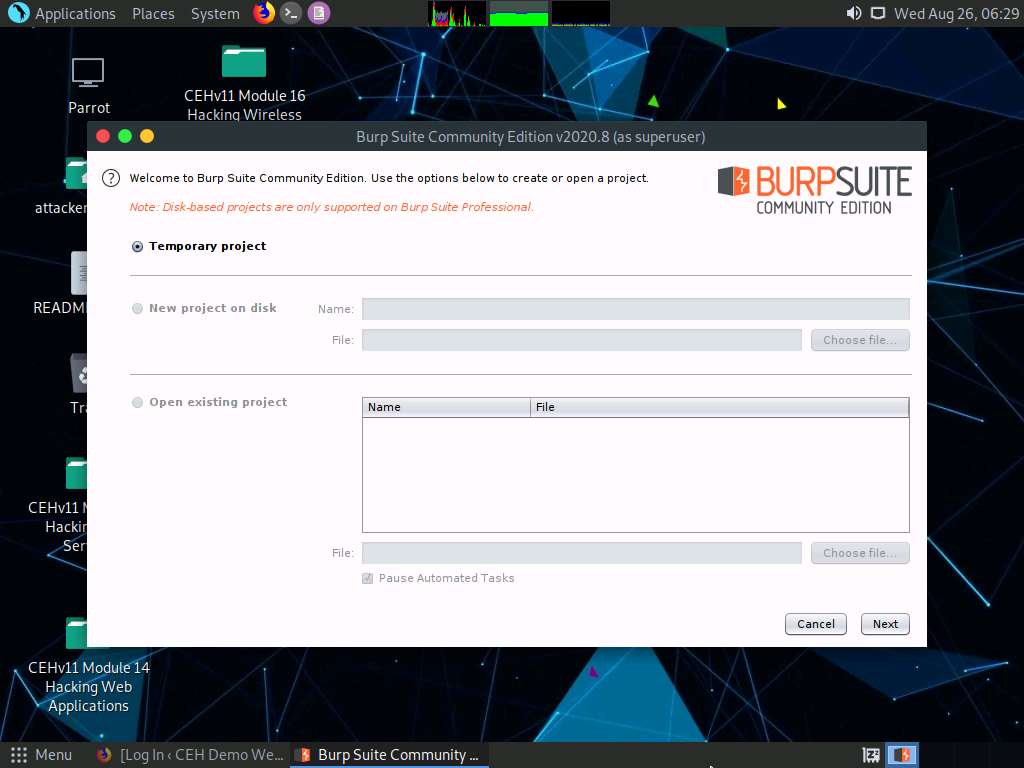Image resolution: width=1024 pixels, height=768 pixels.
Task: Open the CPU usage monitor graph in the panel
Action: (455, 13)
